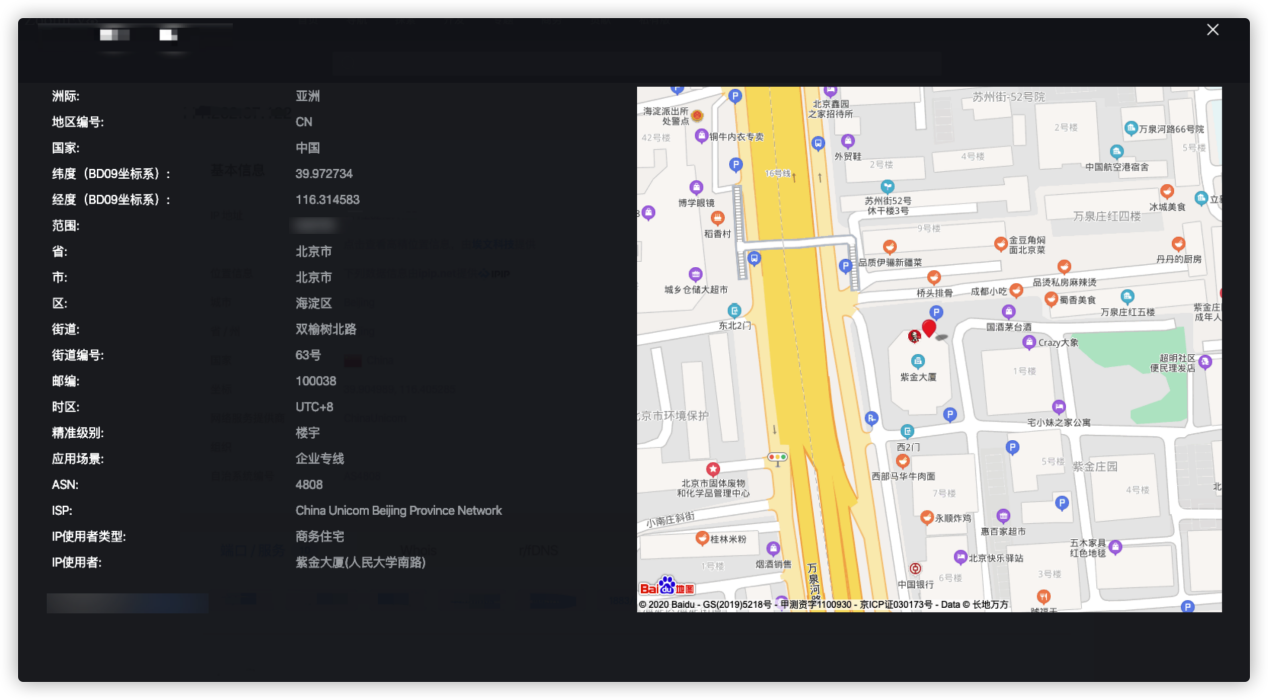Click the 桂林米粉 food marker
Screen dimensions: 1268x700
pos(702,537)
